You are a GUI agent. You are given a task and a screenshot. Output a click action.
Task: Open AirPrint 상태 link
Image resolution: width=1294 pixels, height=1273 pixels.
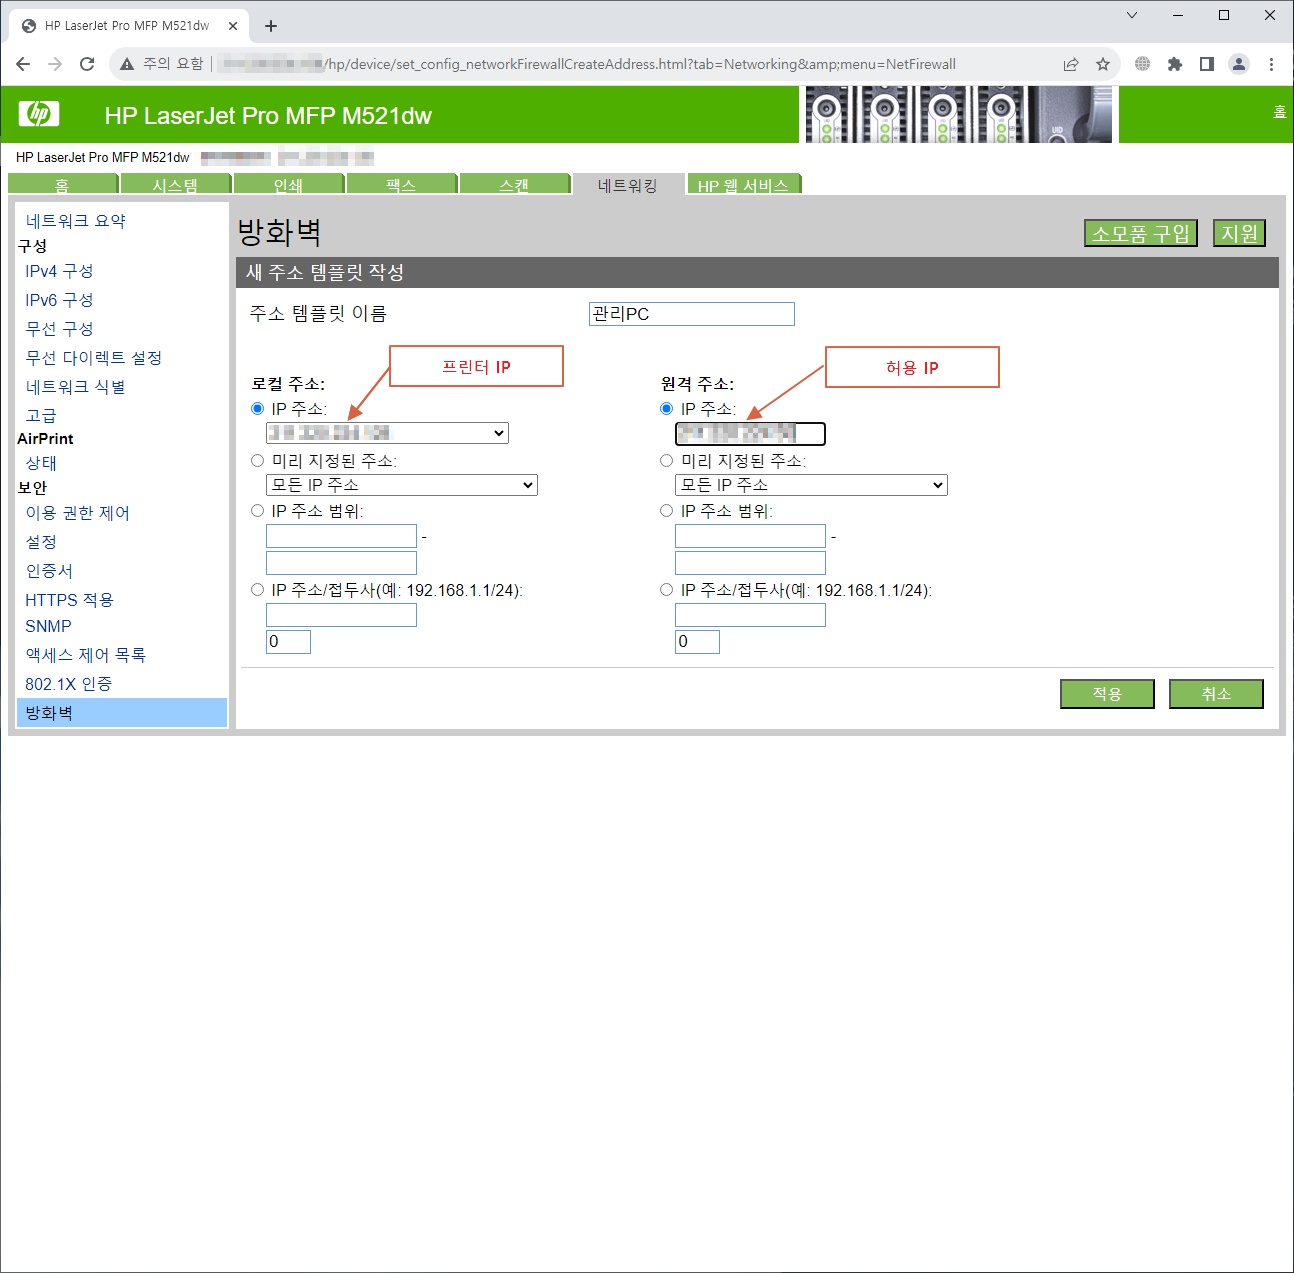41,463
